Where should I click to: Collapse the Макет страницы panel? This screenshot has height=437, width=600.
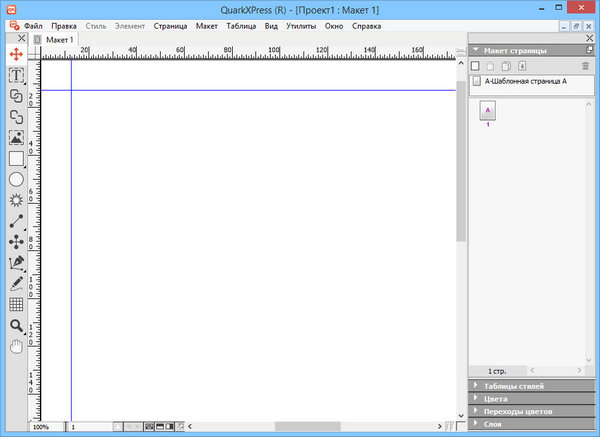pyautogui.click(x=476, y=49)
